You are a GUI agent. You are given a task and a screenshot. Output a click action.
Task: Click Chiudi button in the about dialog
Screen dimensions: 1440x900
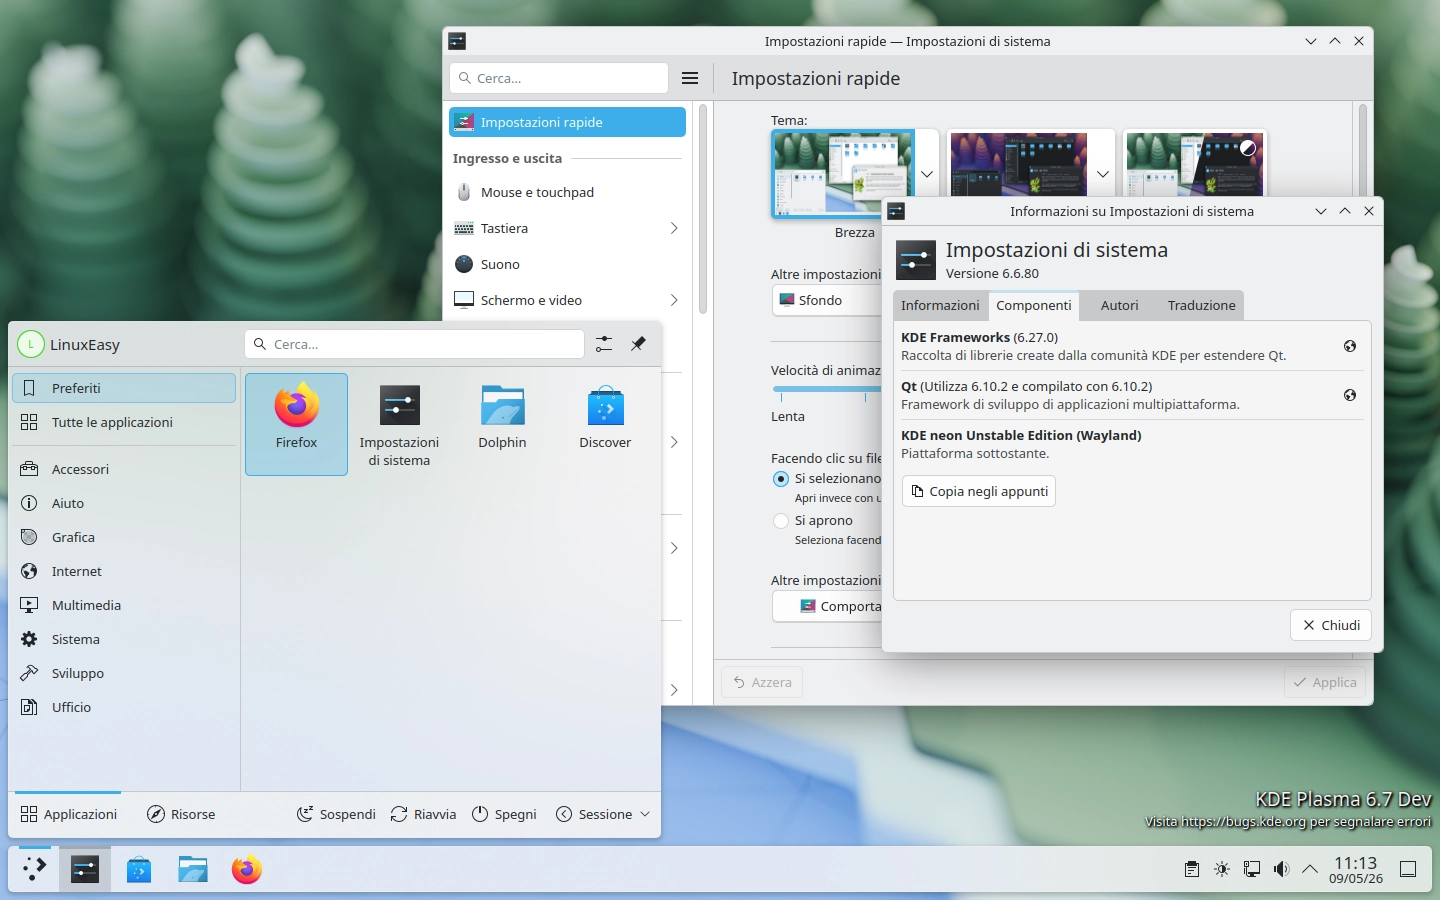1331,625
